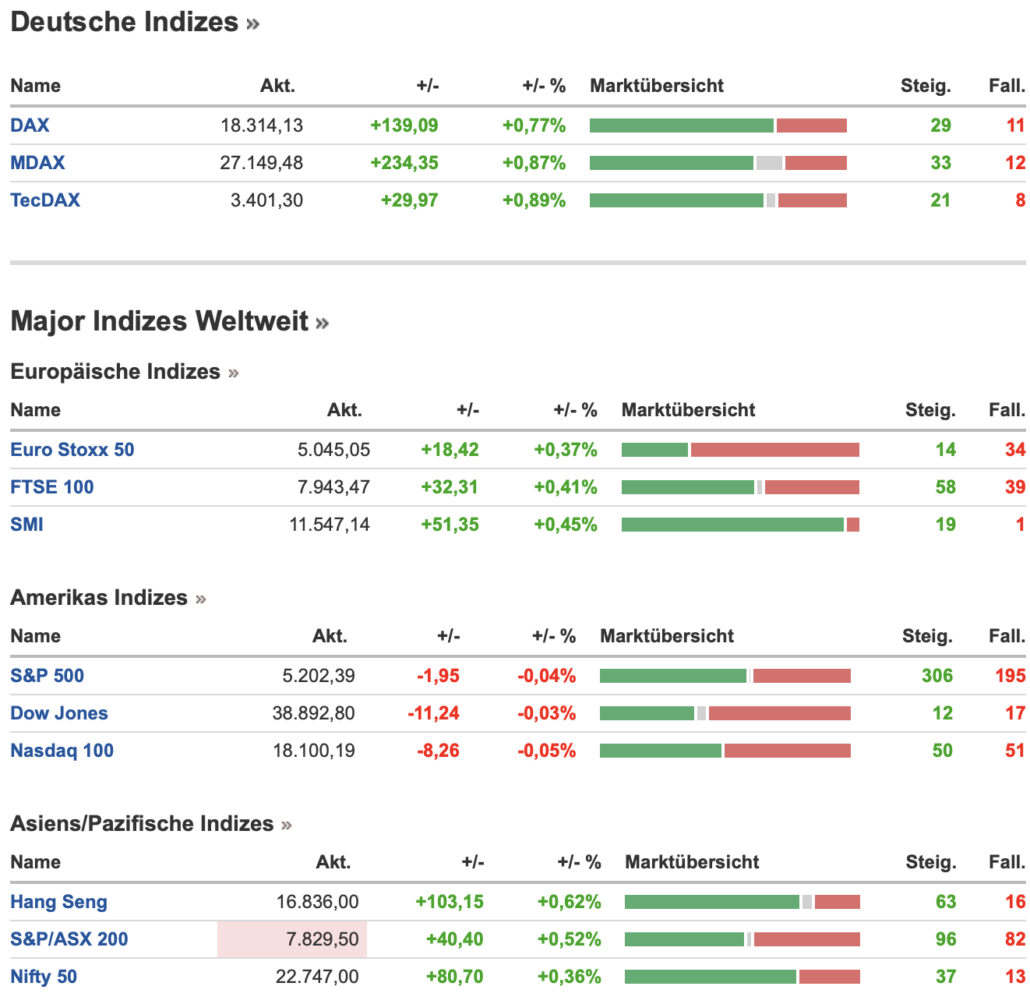Click the Euro Stoxx 50 falling count 34
This screenshot has height=1004, width=1030.
(x=1016, y=449)
